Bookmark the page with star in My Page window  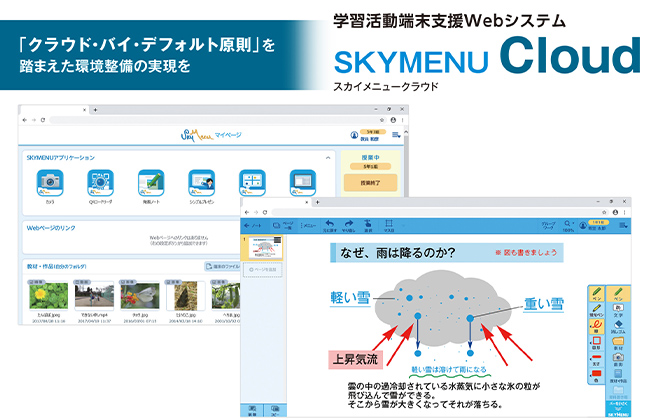pos(382,120)
